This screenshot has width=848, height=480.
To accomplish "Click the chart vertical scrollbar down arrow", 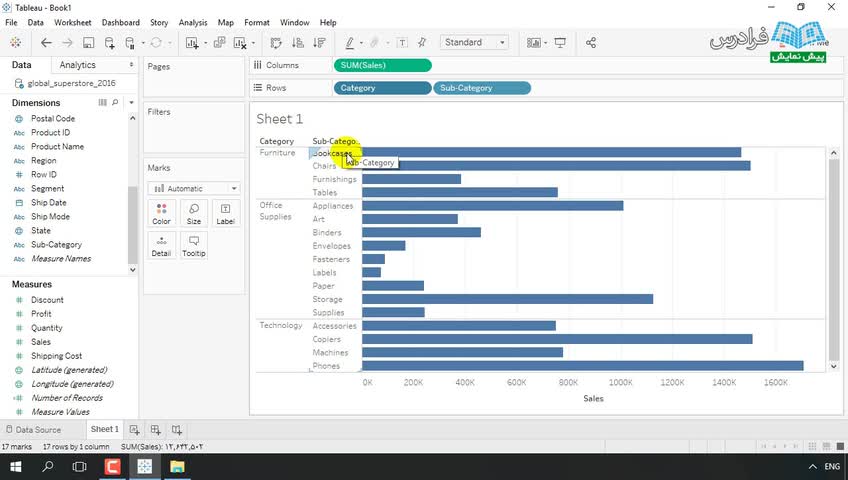I will pyautogui.click(x=833, y=366).
